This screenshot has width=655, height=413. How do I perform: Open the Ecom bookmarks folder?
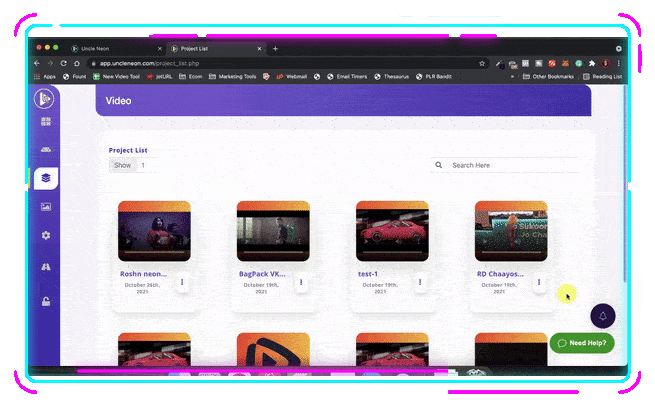[x=190, y=76]
